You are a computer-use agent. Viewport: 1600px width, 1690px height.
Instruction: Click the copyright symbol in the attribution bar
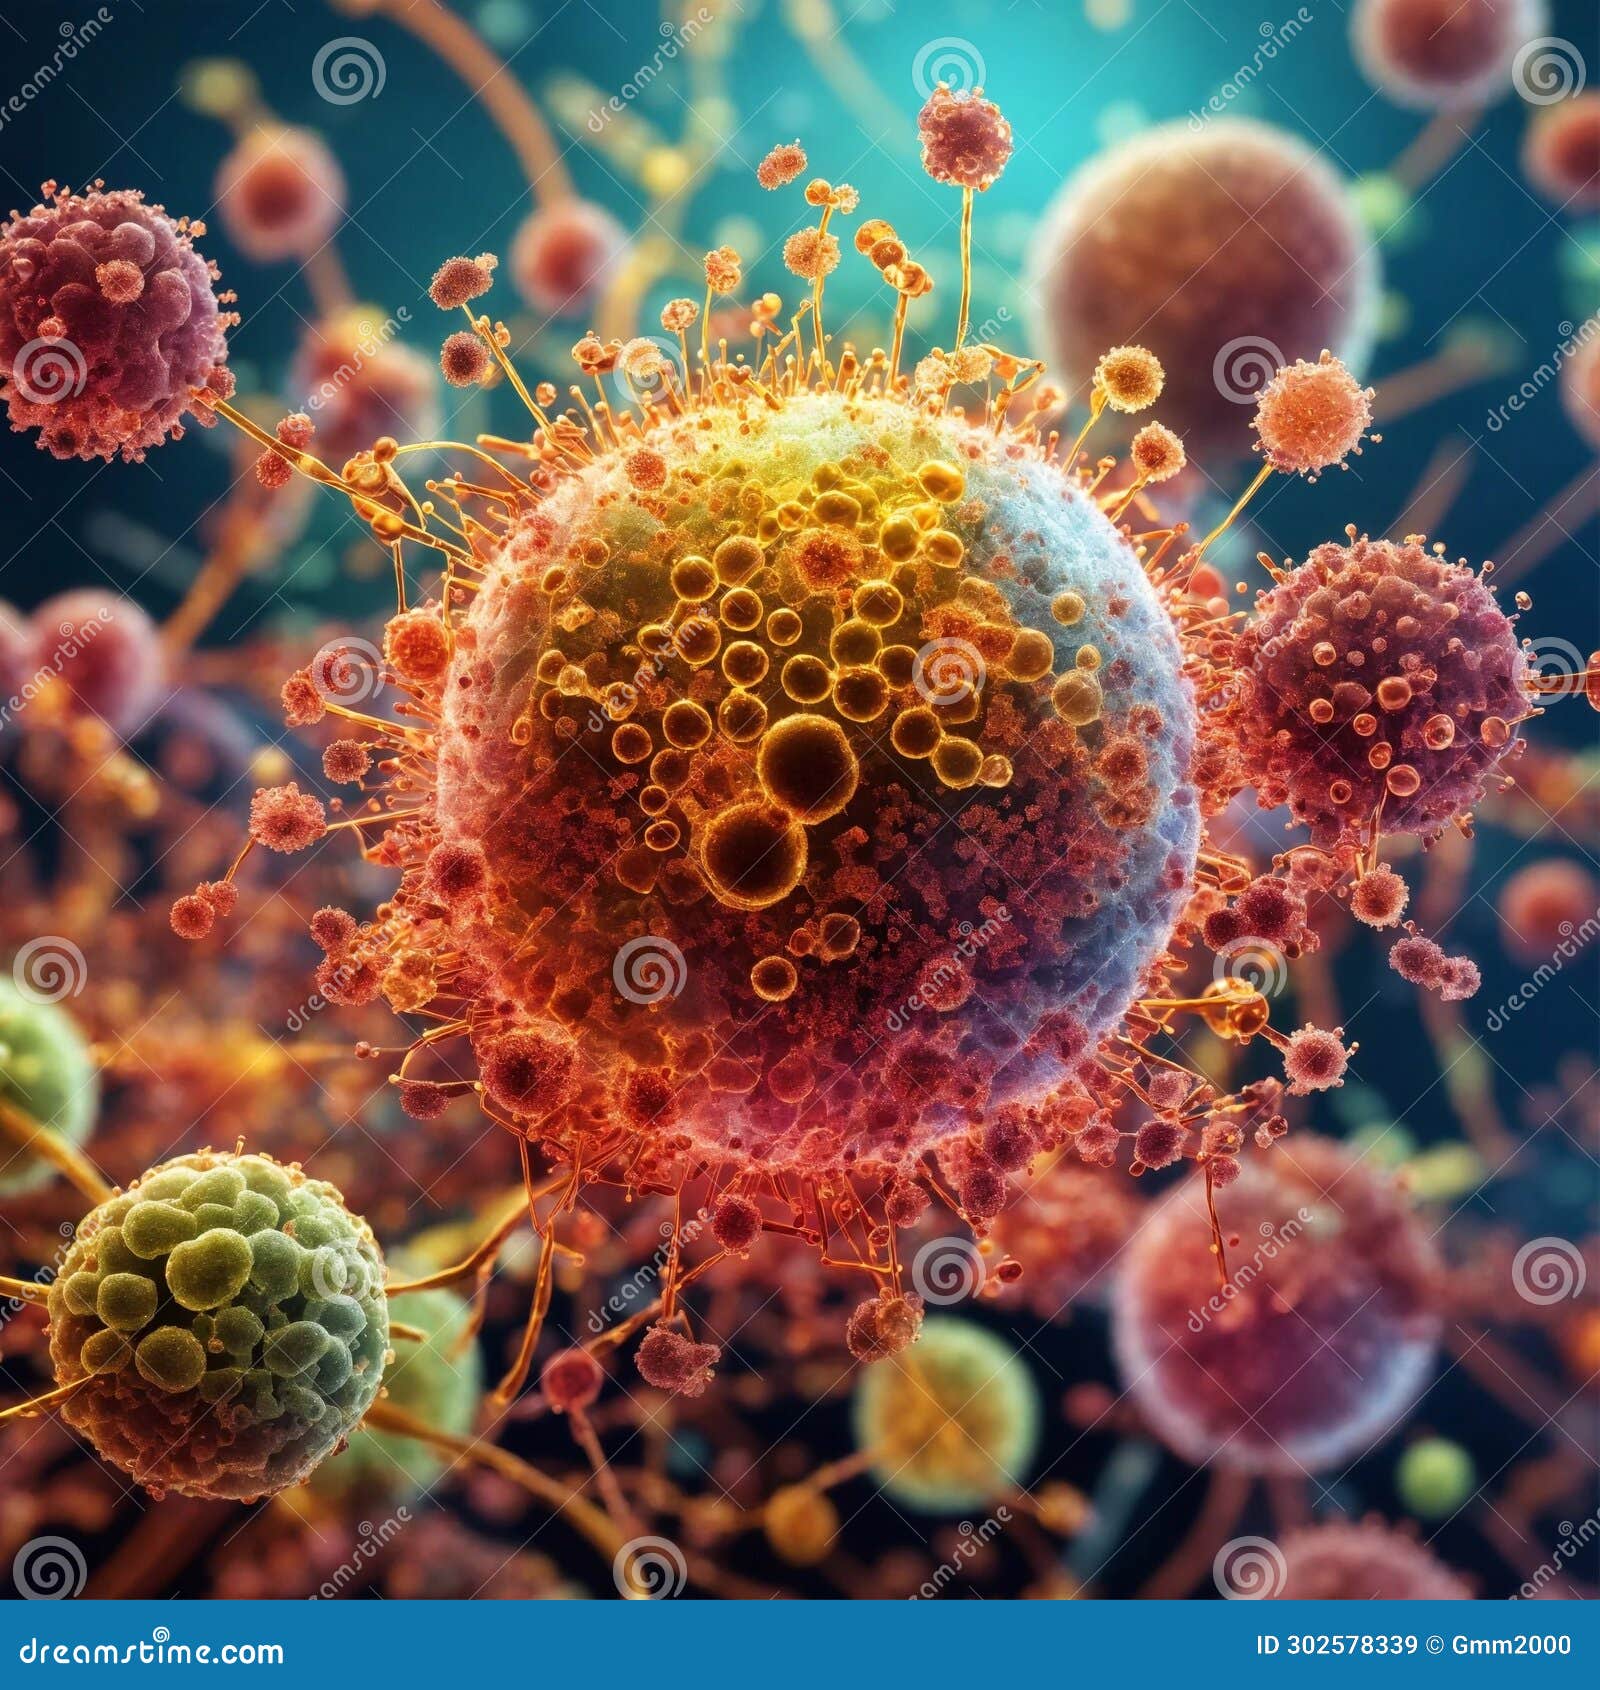tap(1434, 1645)
